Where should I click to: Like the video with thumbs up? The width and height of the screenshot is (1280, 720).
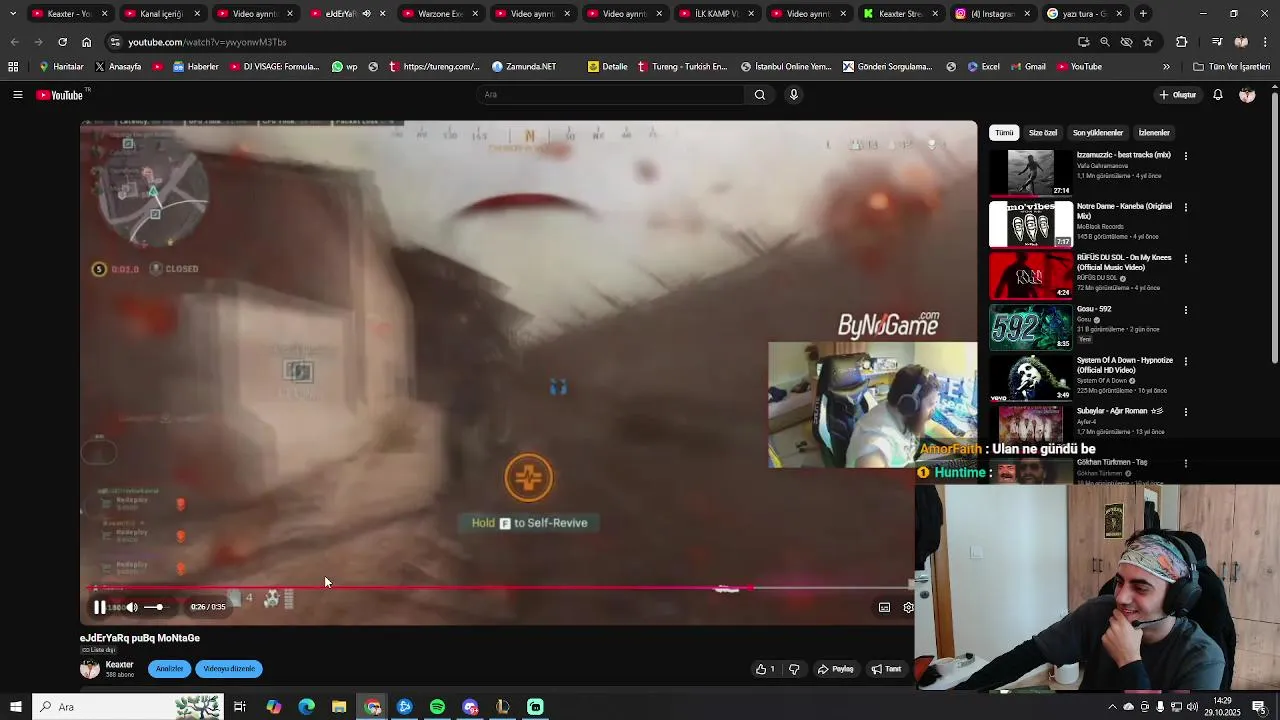765,669
